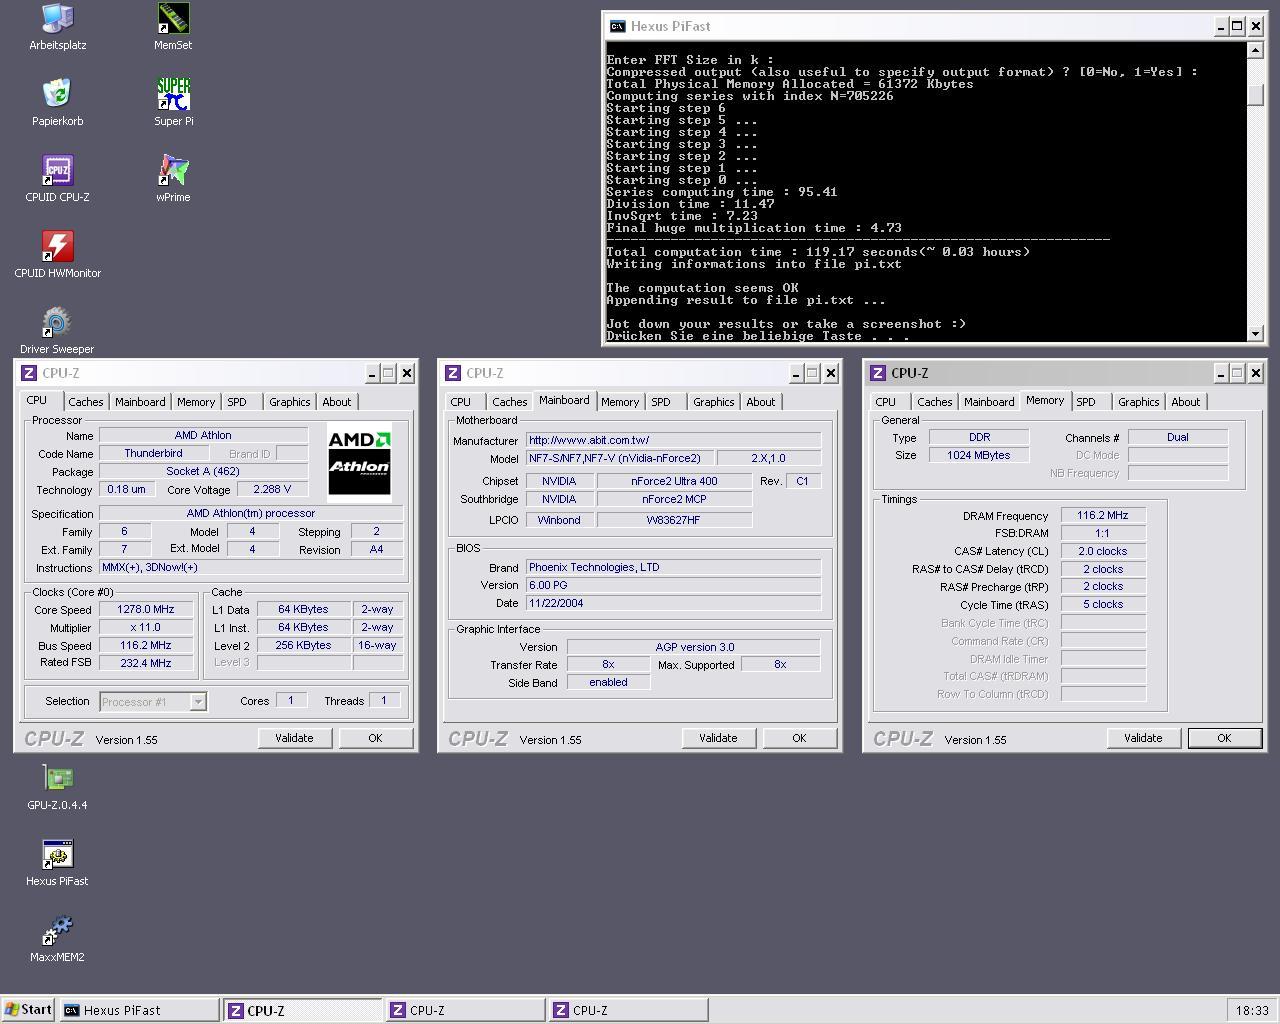This screenshot has width=1280, height=1024.
Task: Click the Core Voltage 2.288 V value
Action: point(272,490)
